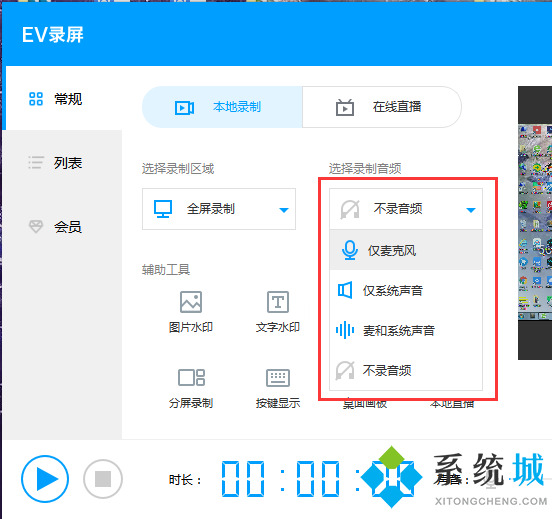552x519 pixels.
Task: Open the 常规 general sidebar section
Action: click(x=63, y=99)
